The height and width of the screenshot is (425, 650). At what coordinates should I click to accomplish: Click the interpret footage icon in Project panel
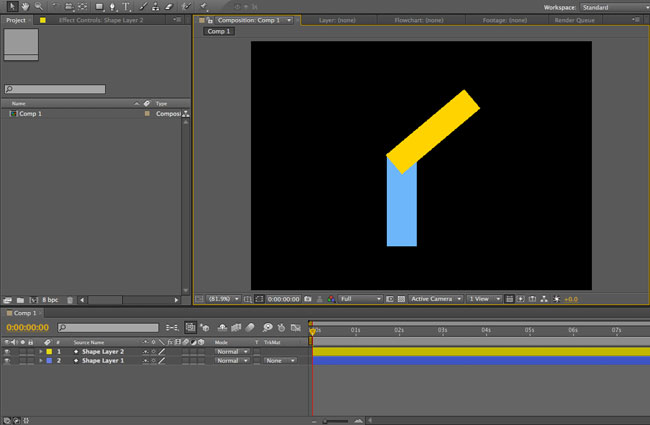(x=7, y=300)
